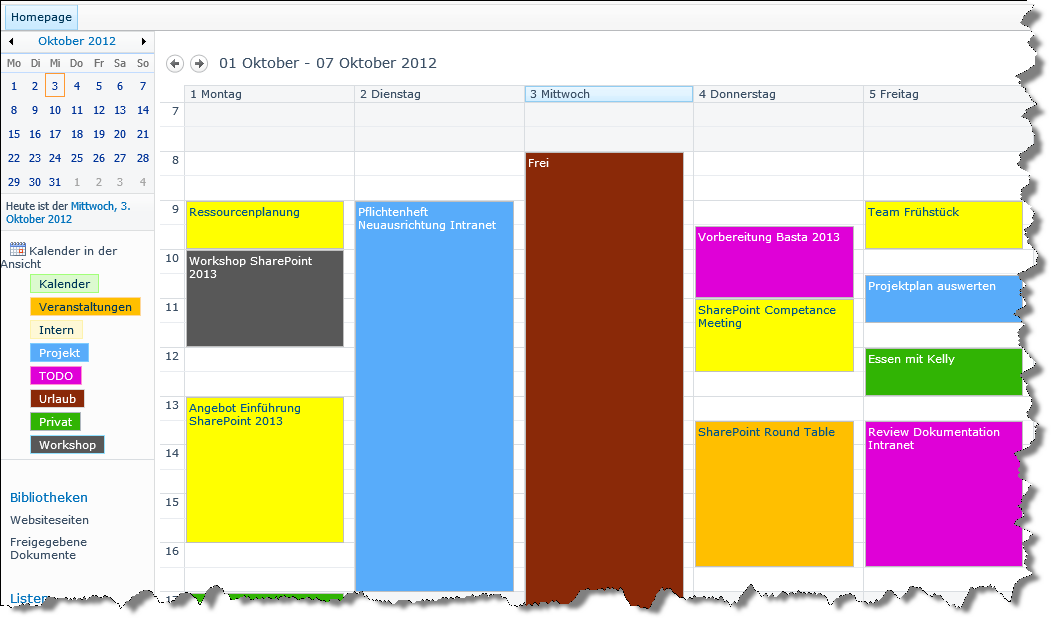The height and width of the screenshot is (618, 1051).
Task: Toggle the TODO calendar overlay
Action: (55, 375)
